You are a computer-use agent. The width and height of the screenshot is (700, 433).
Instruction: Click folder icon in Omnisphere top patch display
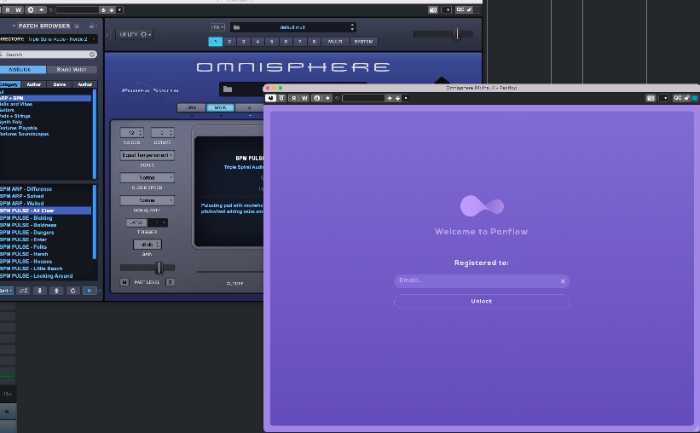point(237,27)
